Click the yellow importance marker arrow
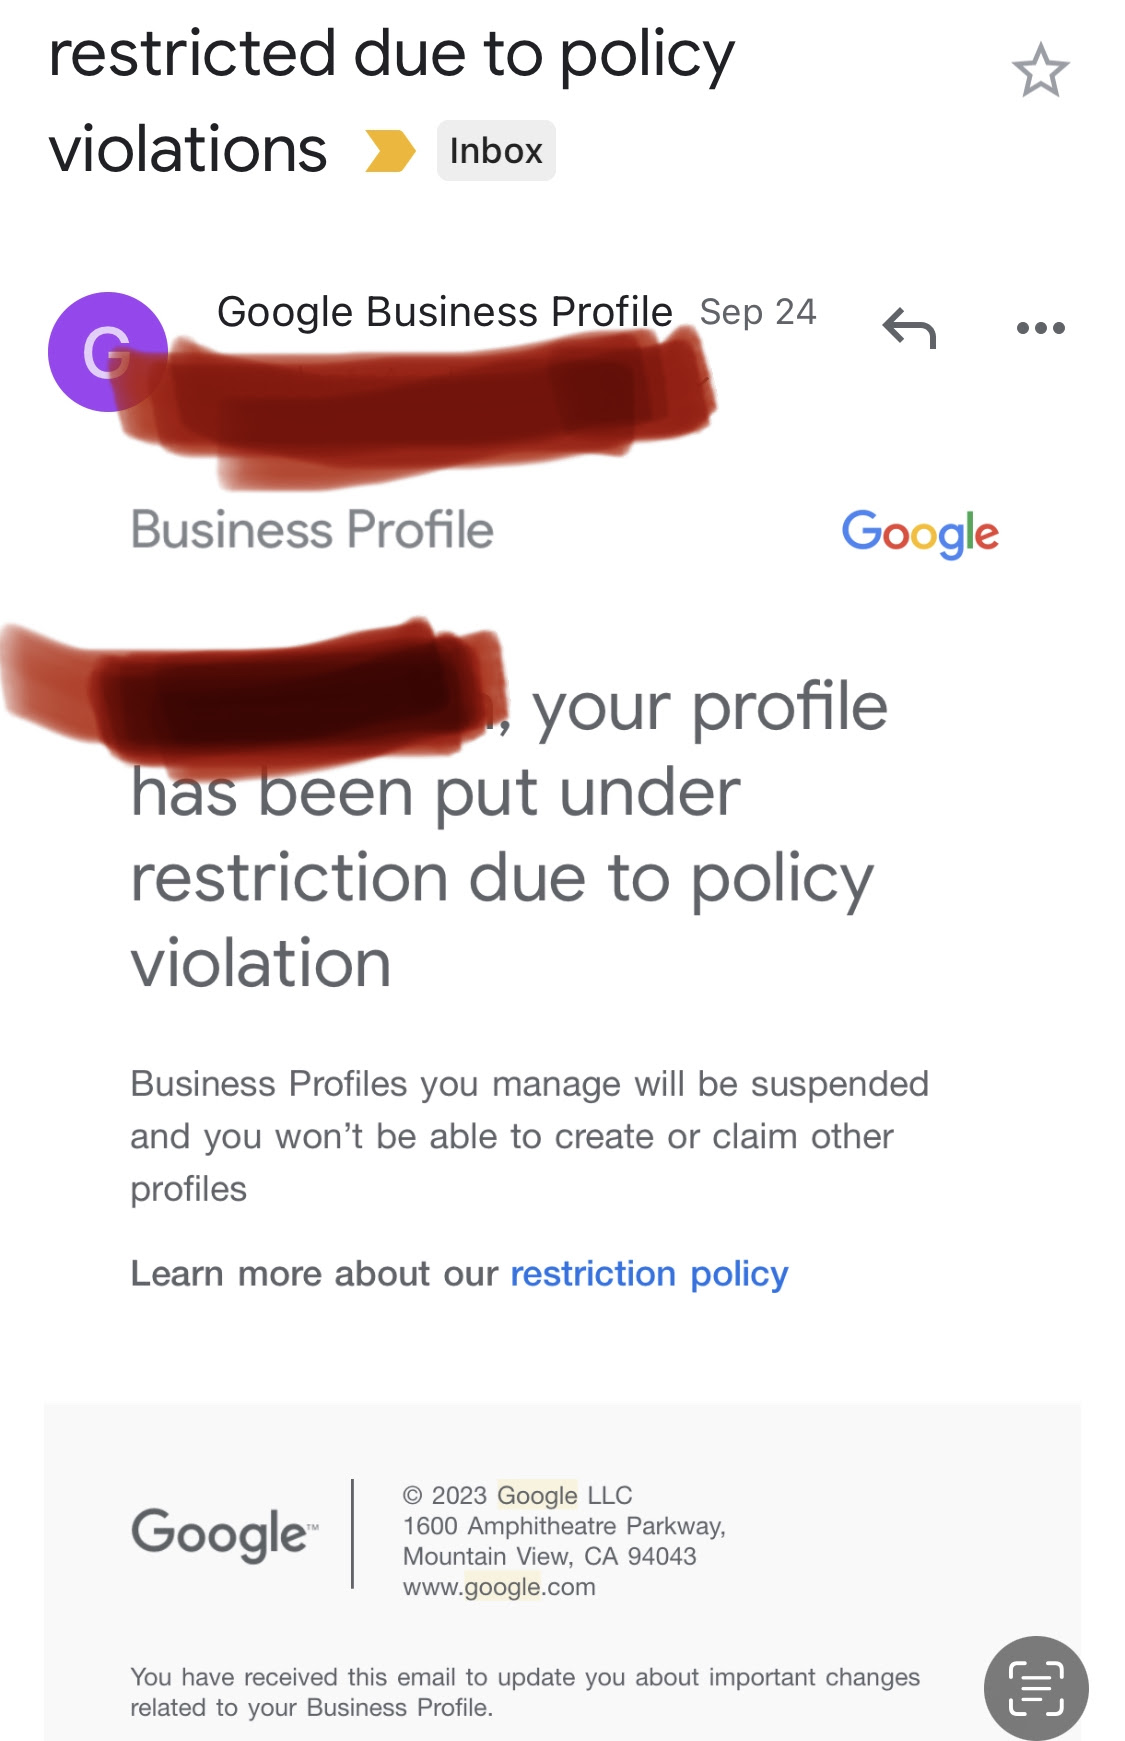Viewport: 1125px width, 1741px height. pyautogui.click(x=389, y=151)
